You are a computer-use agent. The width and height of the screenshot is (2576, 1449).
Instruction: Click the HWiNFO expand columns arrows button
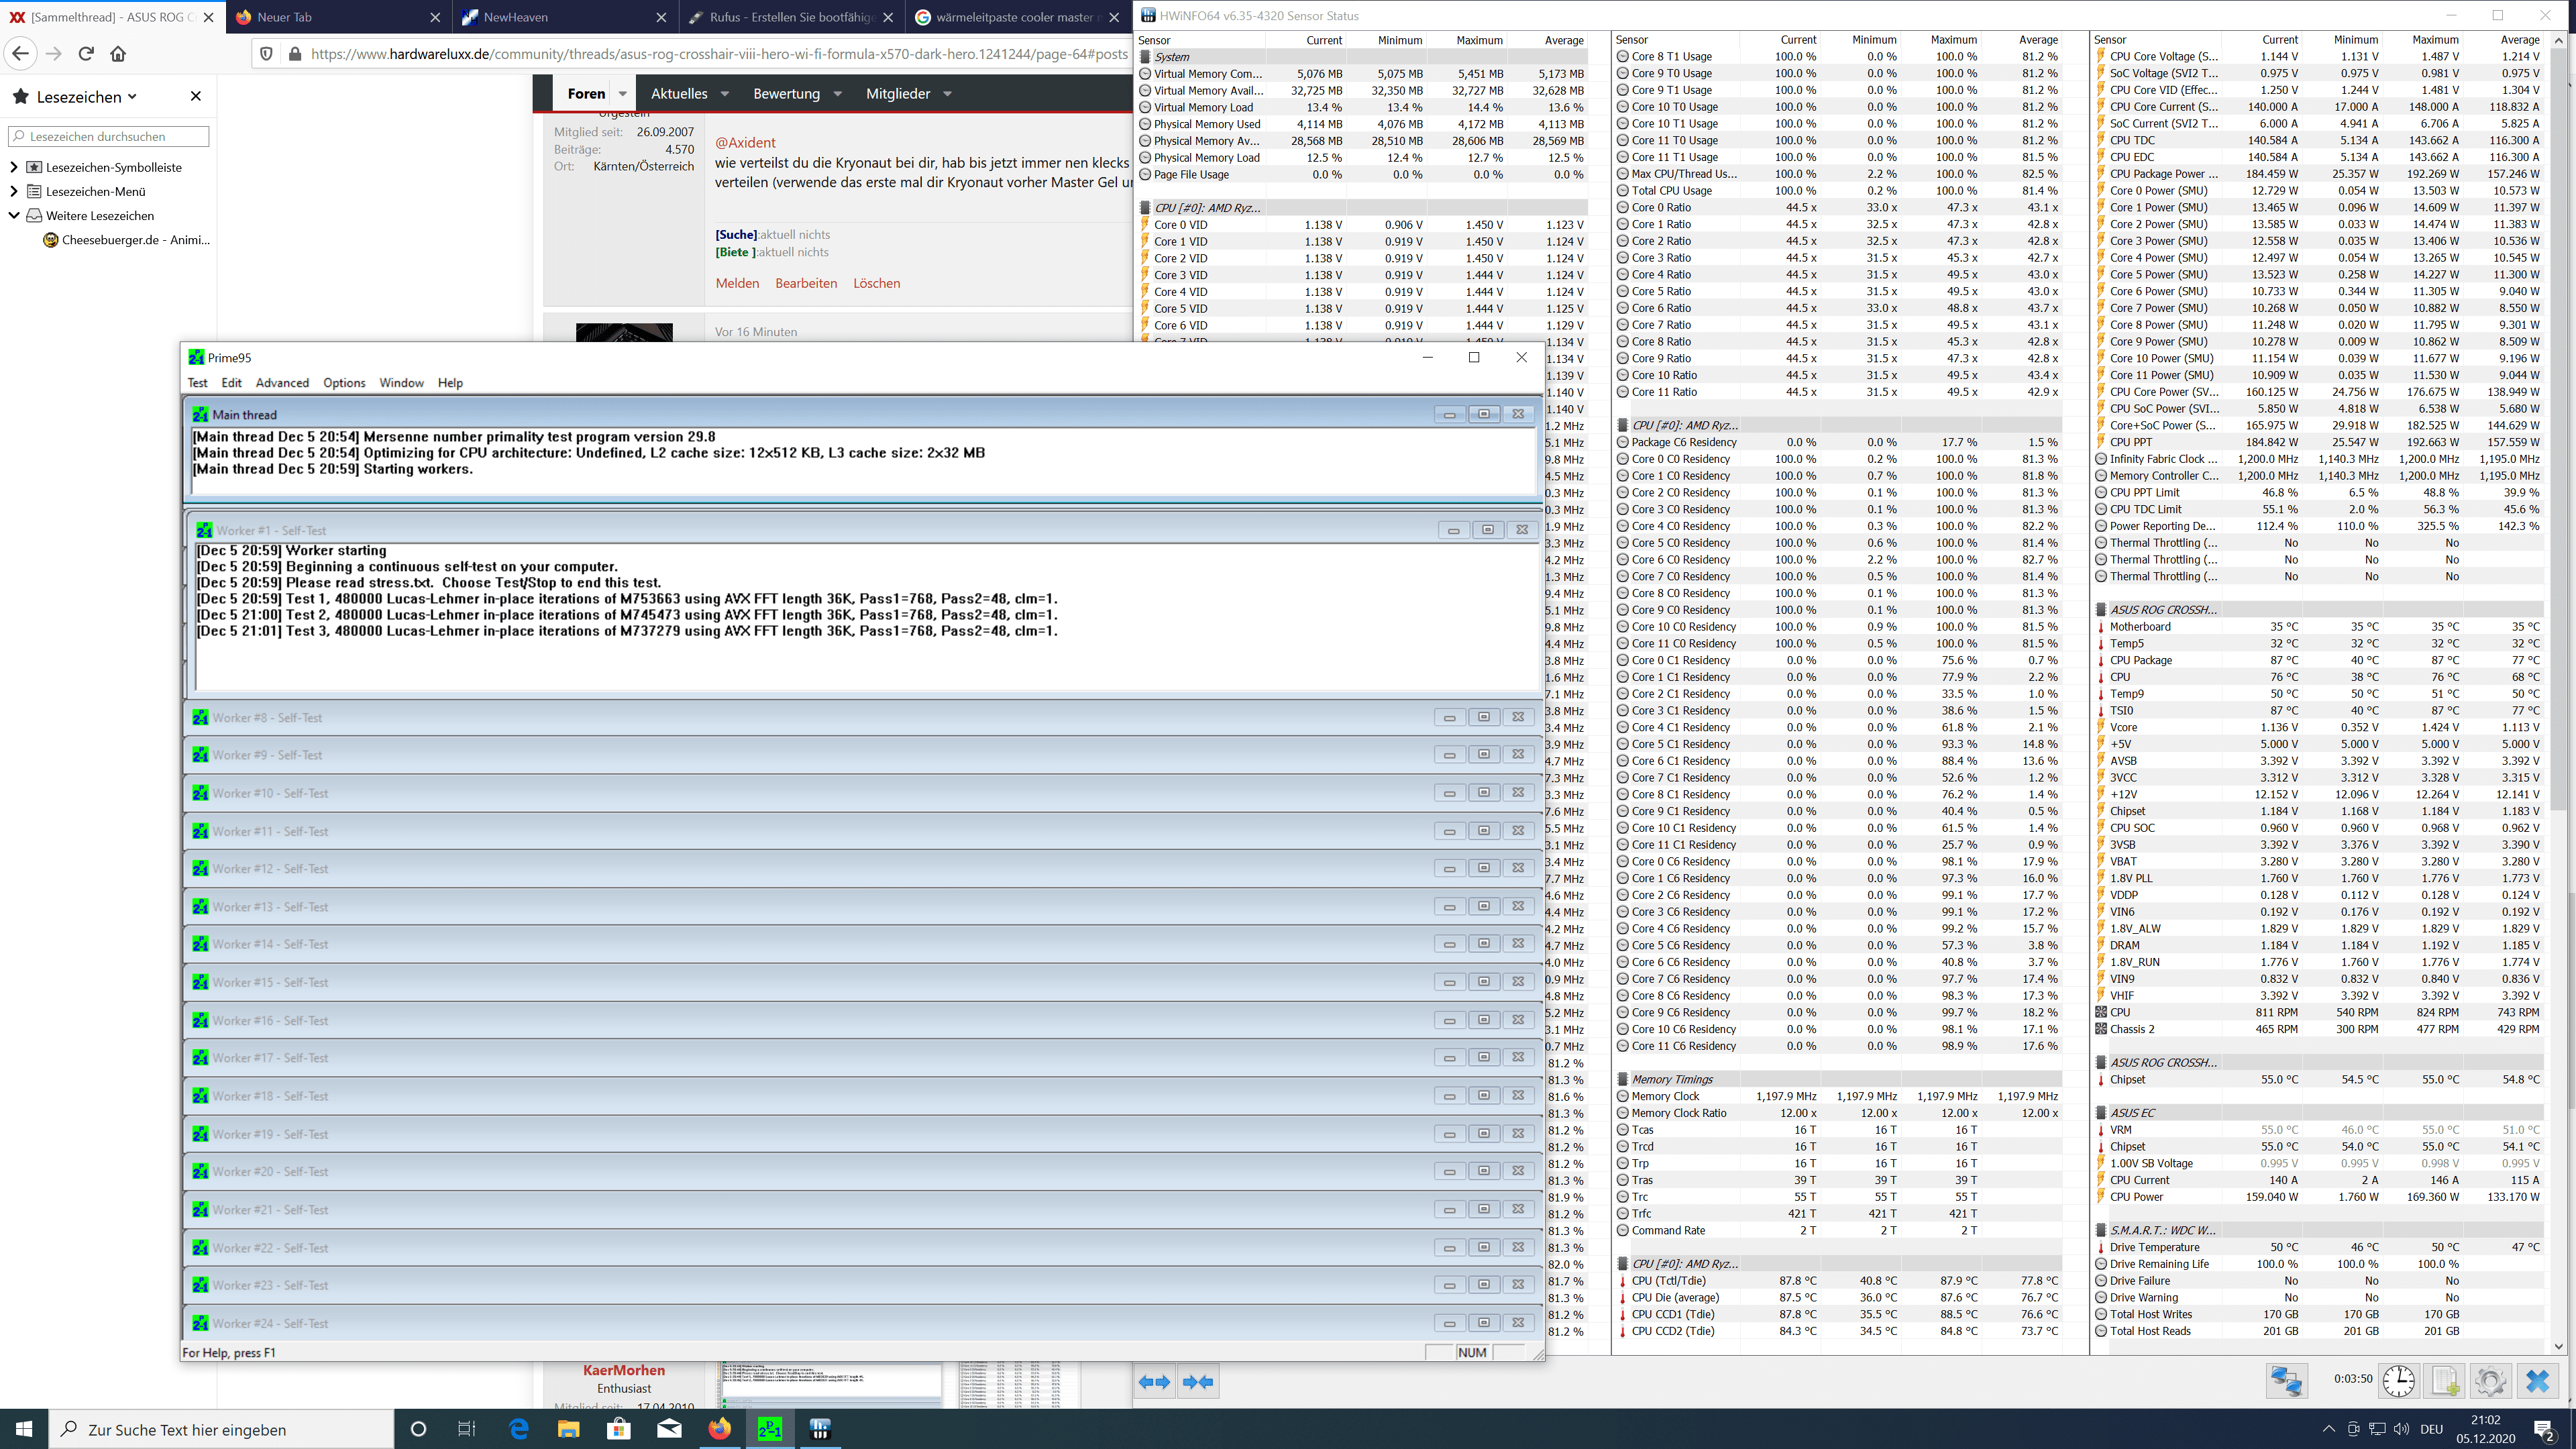pyautogui.click(x=1154, y=1382)
